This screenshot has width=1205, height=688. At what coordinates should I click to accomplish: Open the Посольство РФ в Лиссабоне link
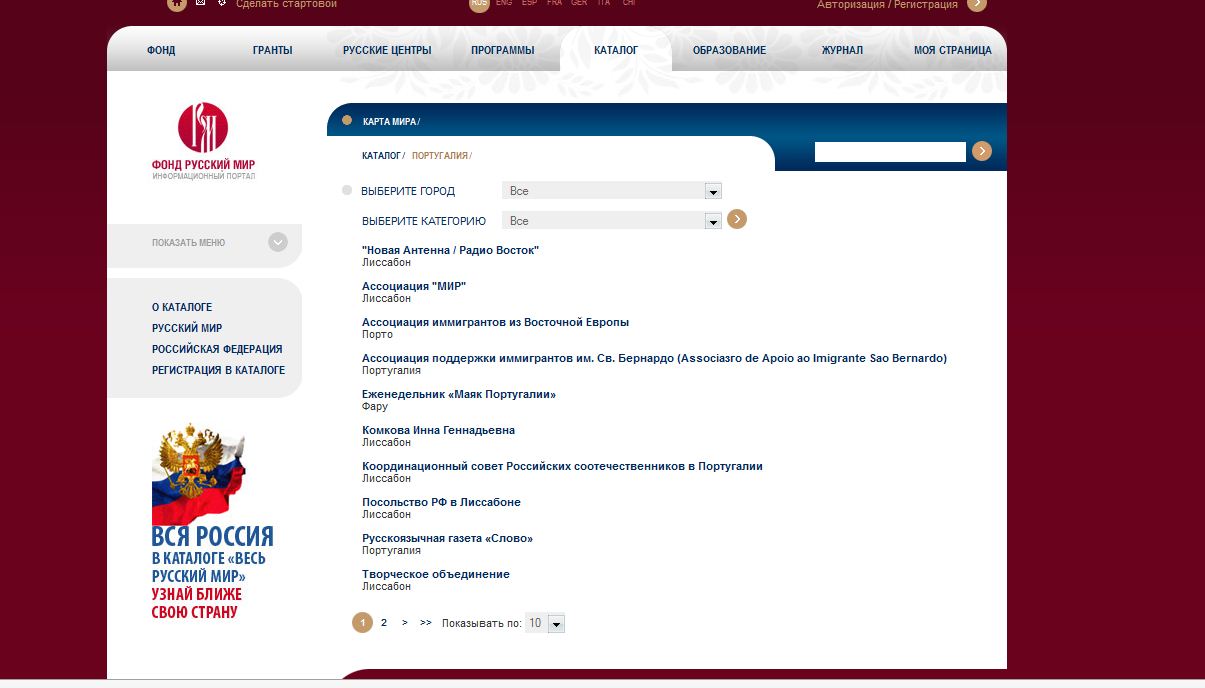point(441,502)
